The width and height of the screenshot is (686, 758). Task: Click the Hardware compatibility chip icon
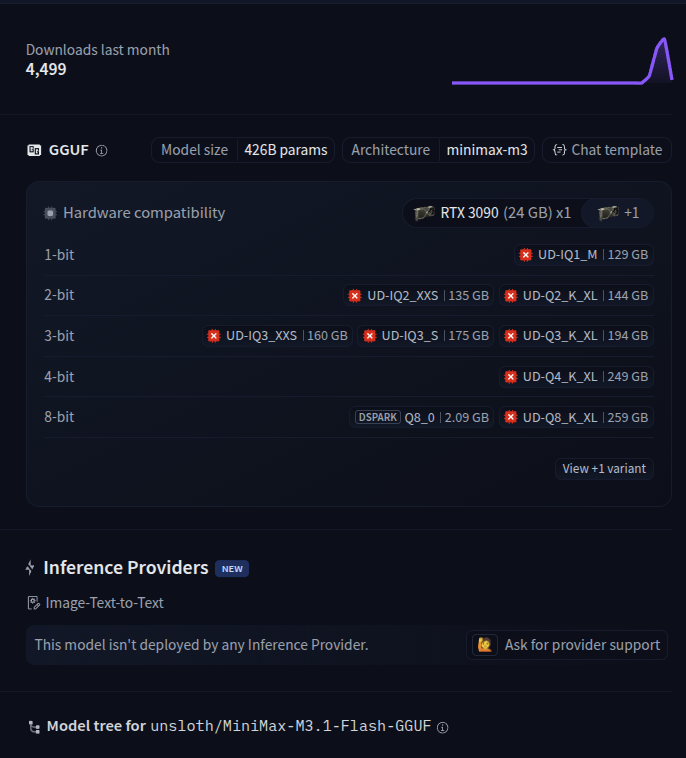click(50, 213)
